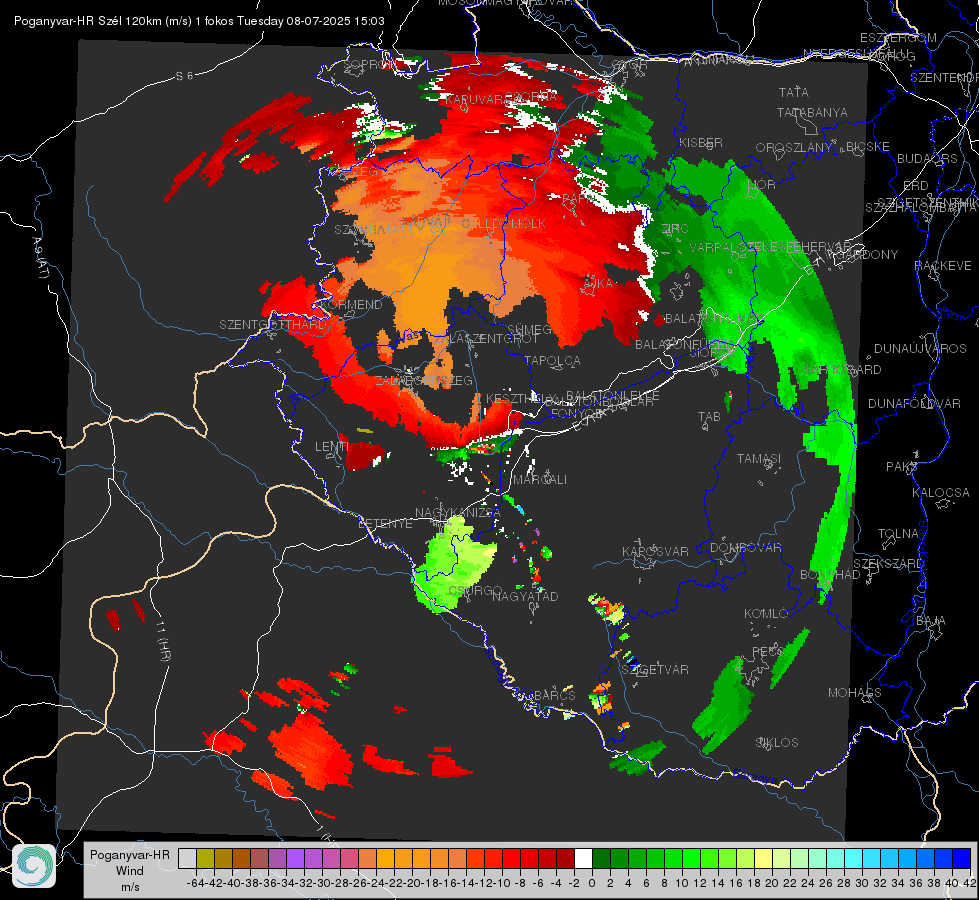Click the LENTI city label
Image resolution: width=979 pixels, height=900 pixels.
(x=332, y=447)
